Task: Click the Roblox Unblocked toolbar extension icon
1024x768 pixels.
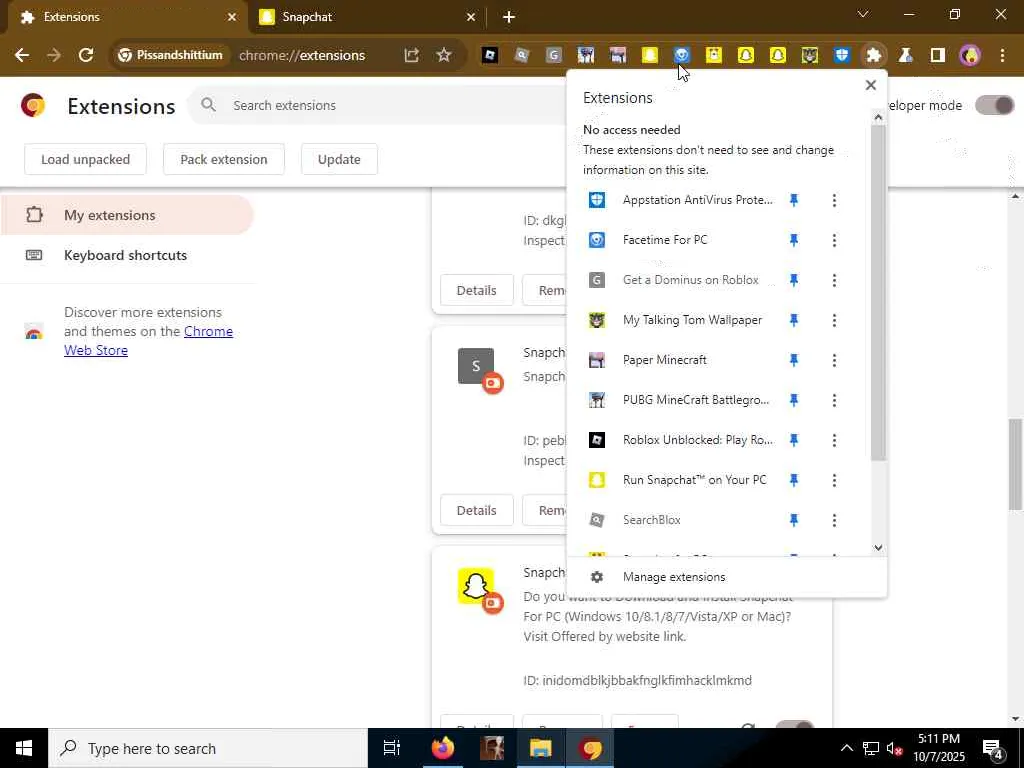Action: (490, 56)
